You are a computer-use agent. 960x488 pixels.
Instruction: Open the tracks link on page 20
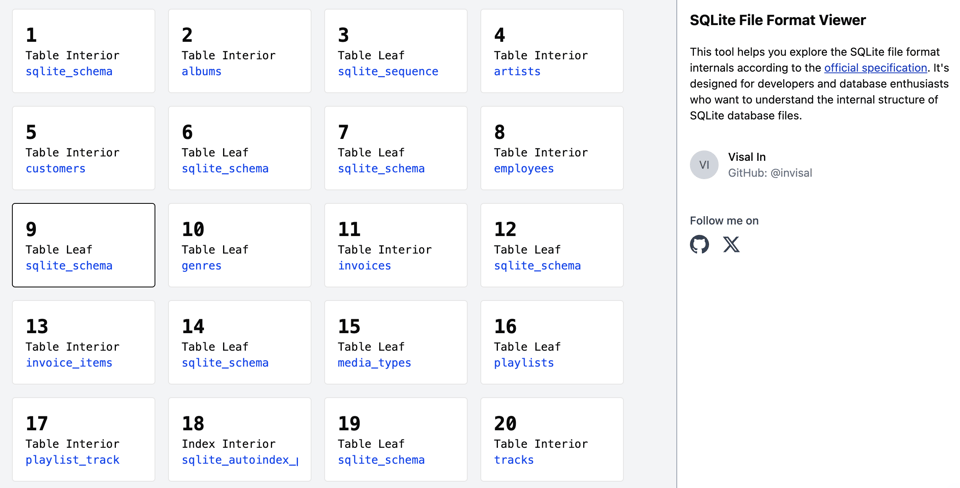pos(514,460)
